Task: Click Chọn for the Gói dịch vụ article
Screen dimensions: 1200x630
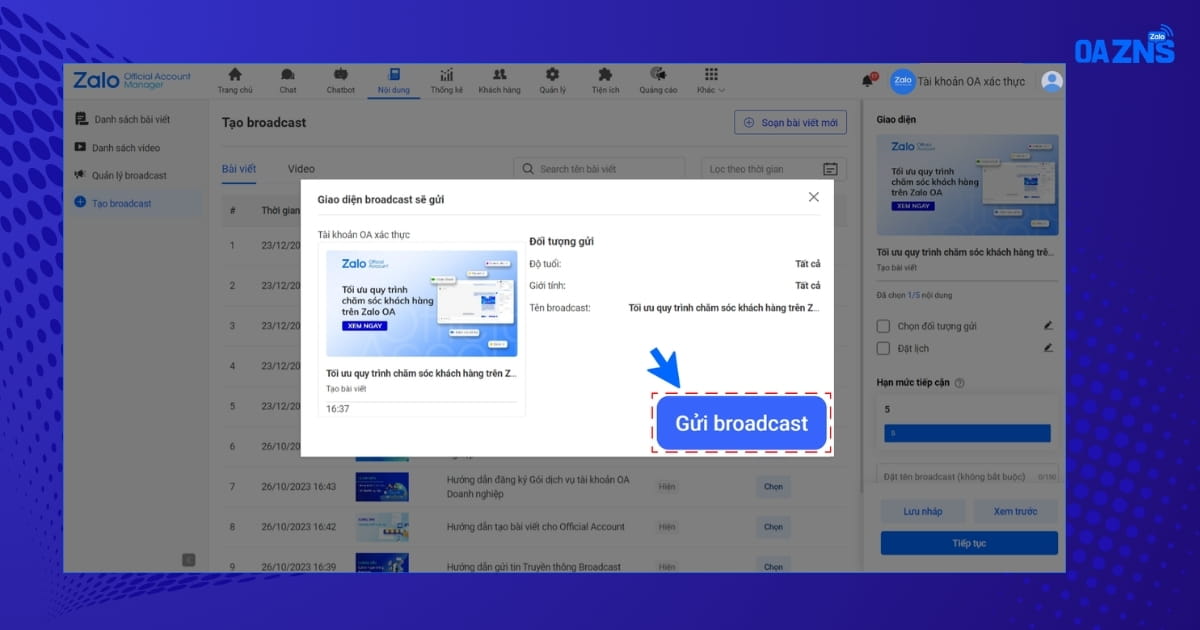Action: 773,487
